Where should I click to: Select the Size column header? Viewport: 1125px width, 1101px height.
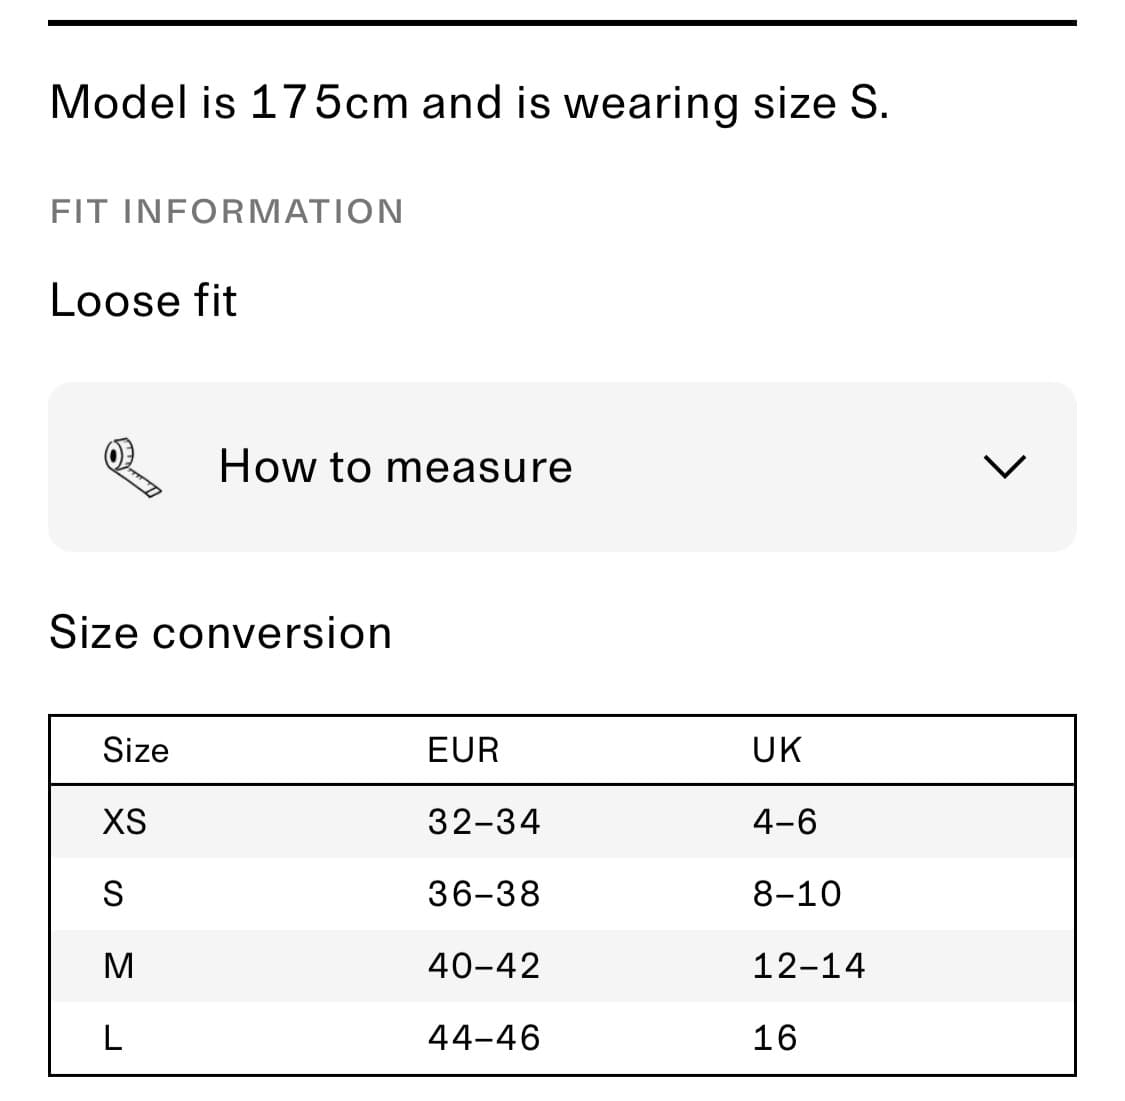136,750
